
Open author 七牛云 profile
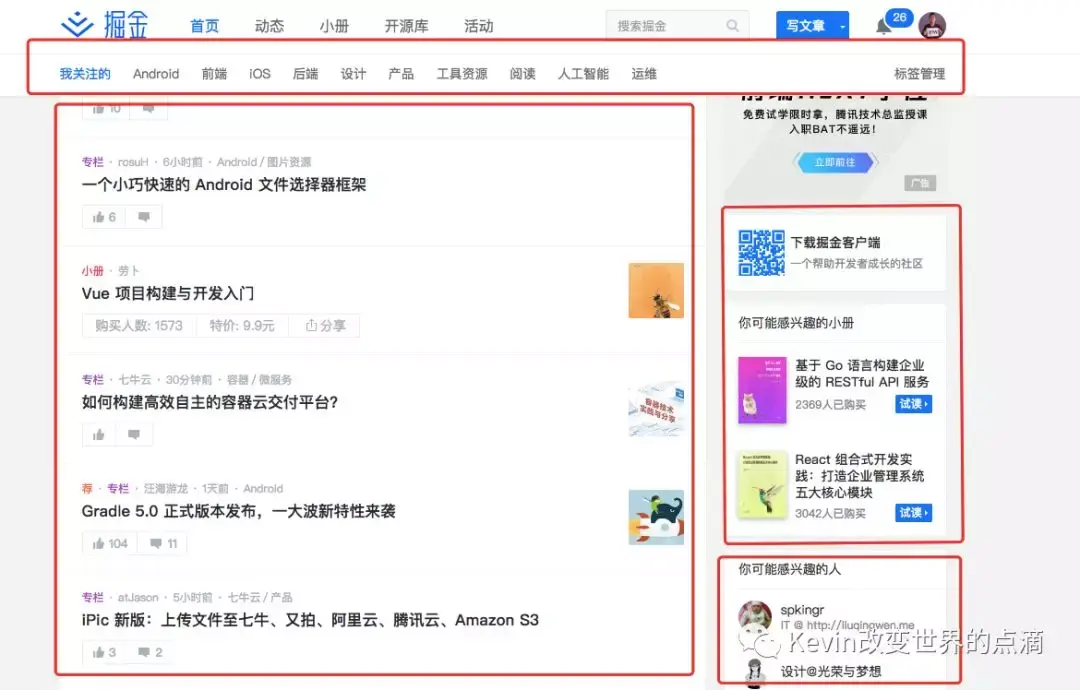point(134,379)
